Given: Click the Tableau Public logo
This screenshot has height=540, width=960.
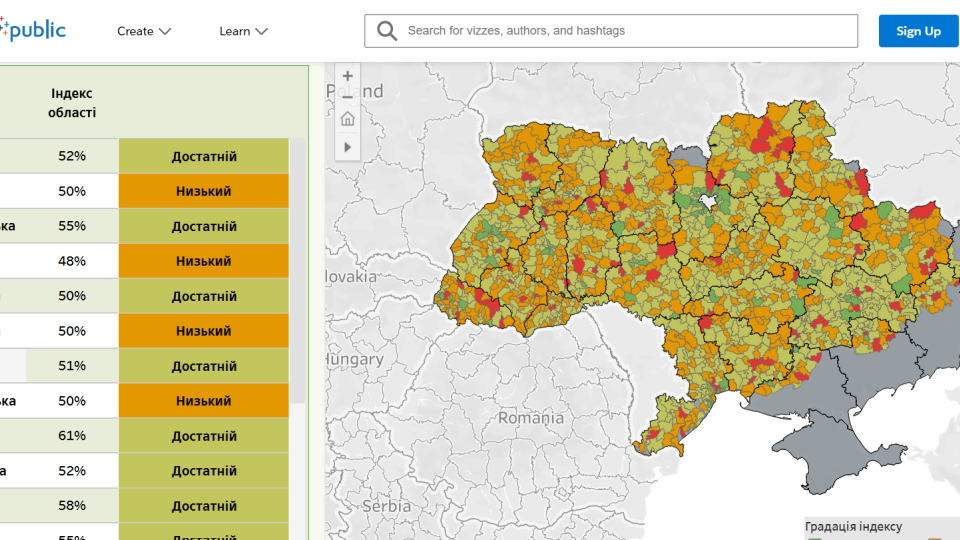Looking at the screenshot, I should point(34,30).
